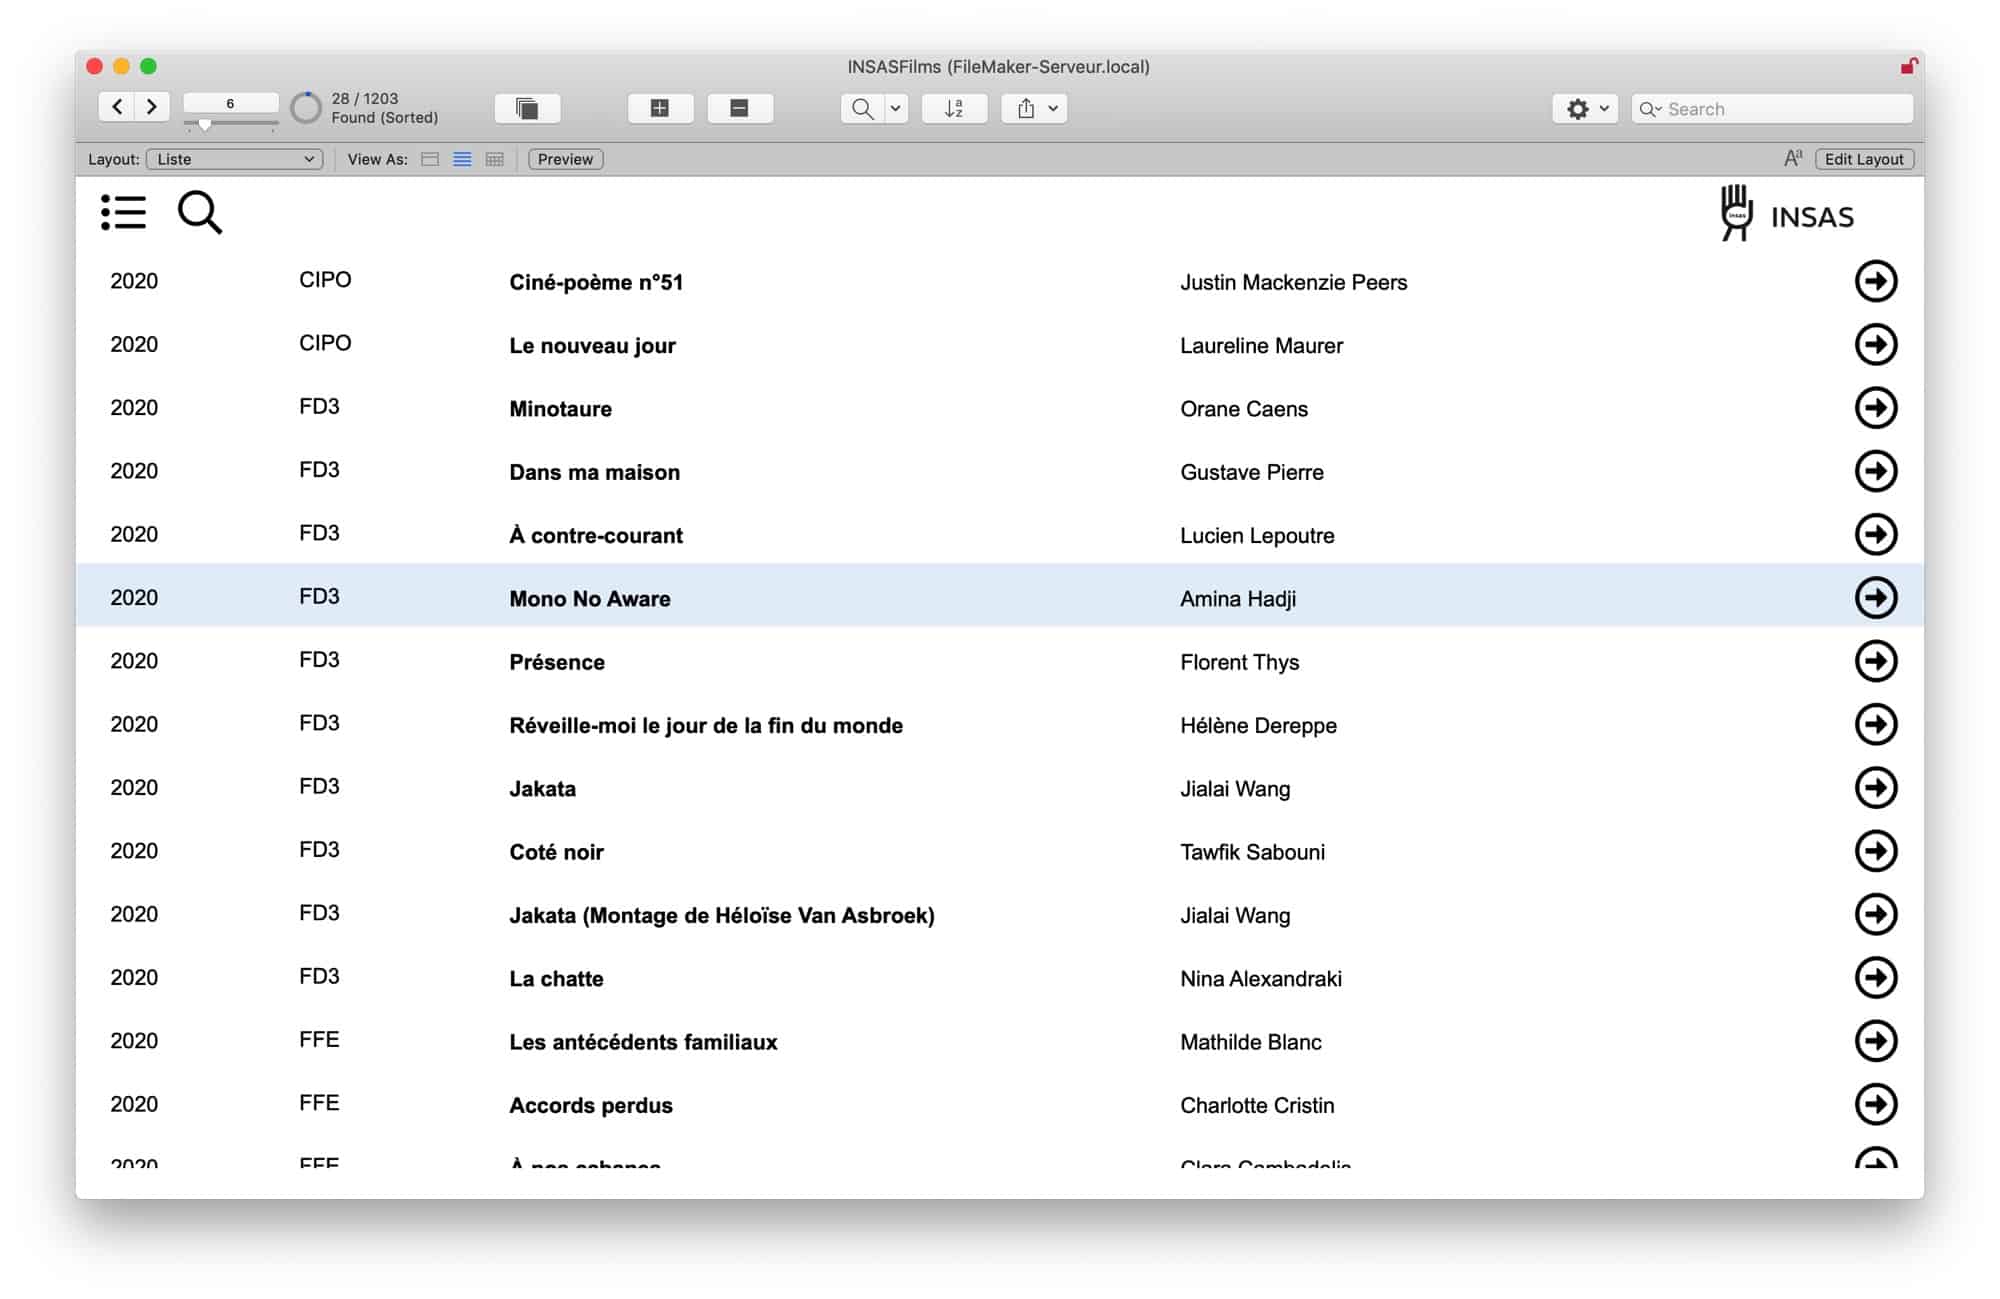Viewport: 2000px width, 1299px height.
Task: Switch to List view
Action: (462, 159)
